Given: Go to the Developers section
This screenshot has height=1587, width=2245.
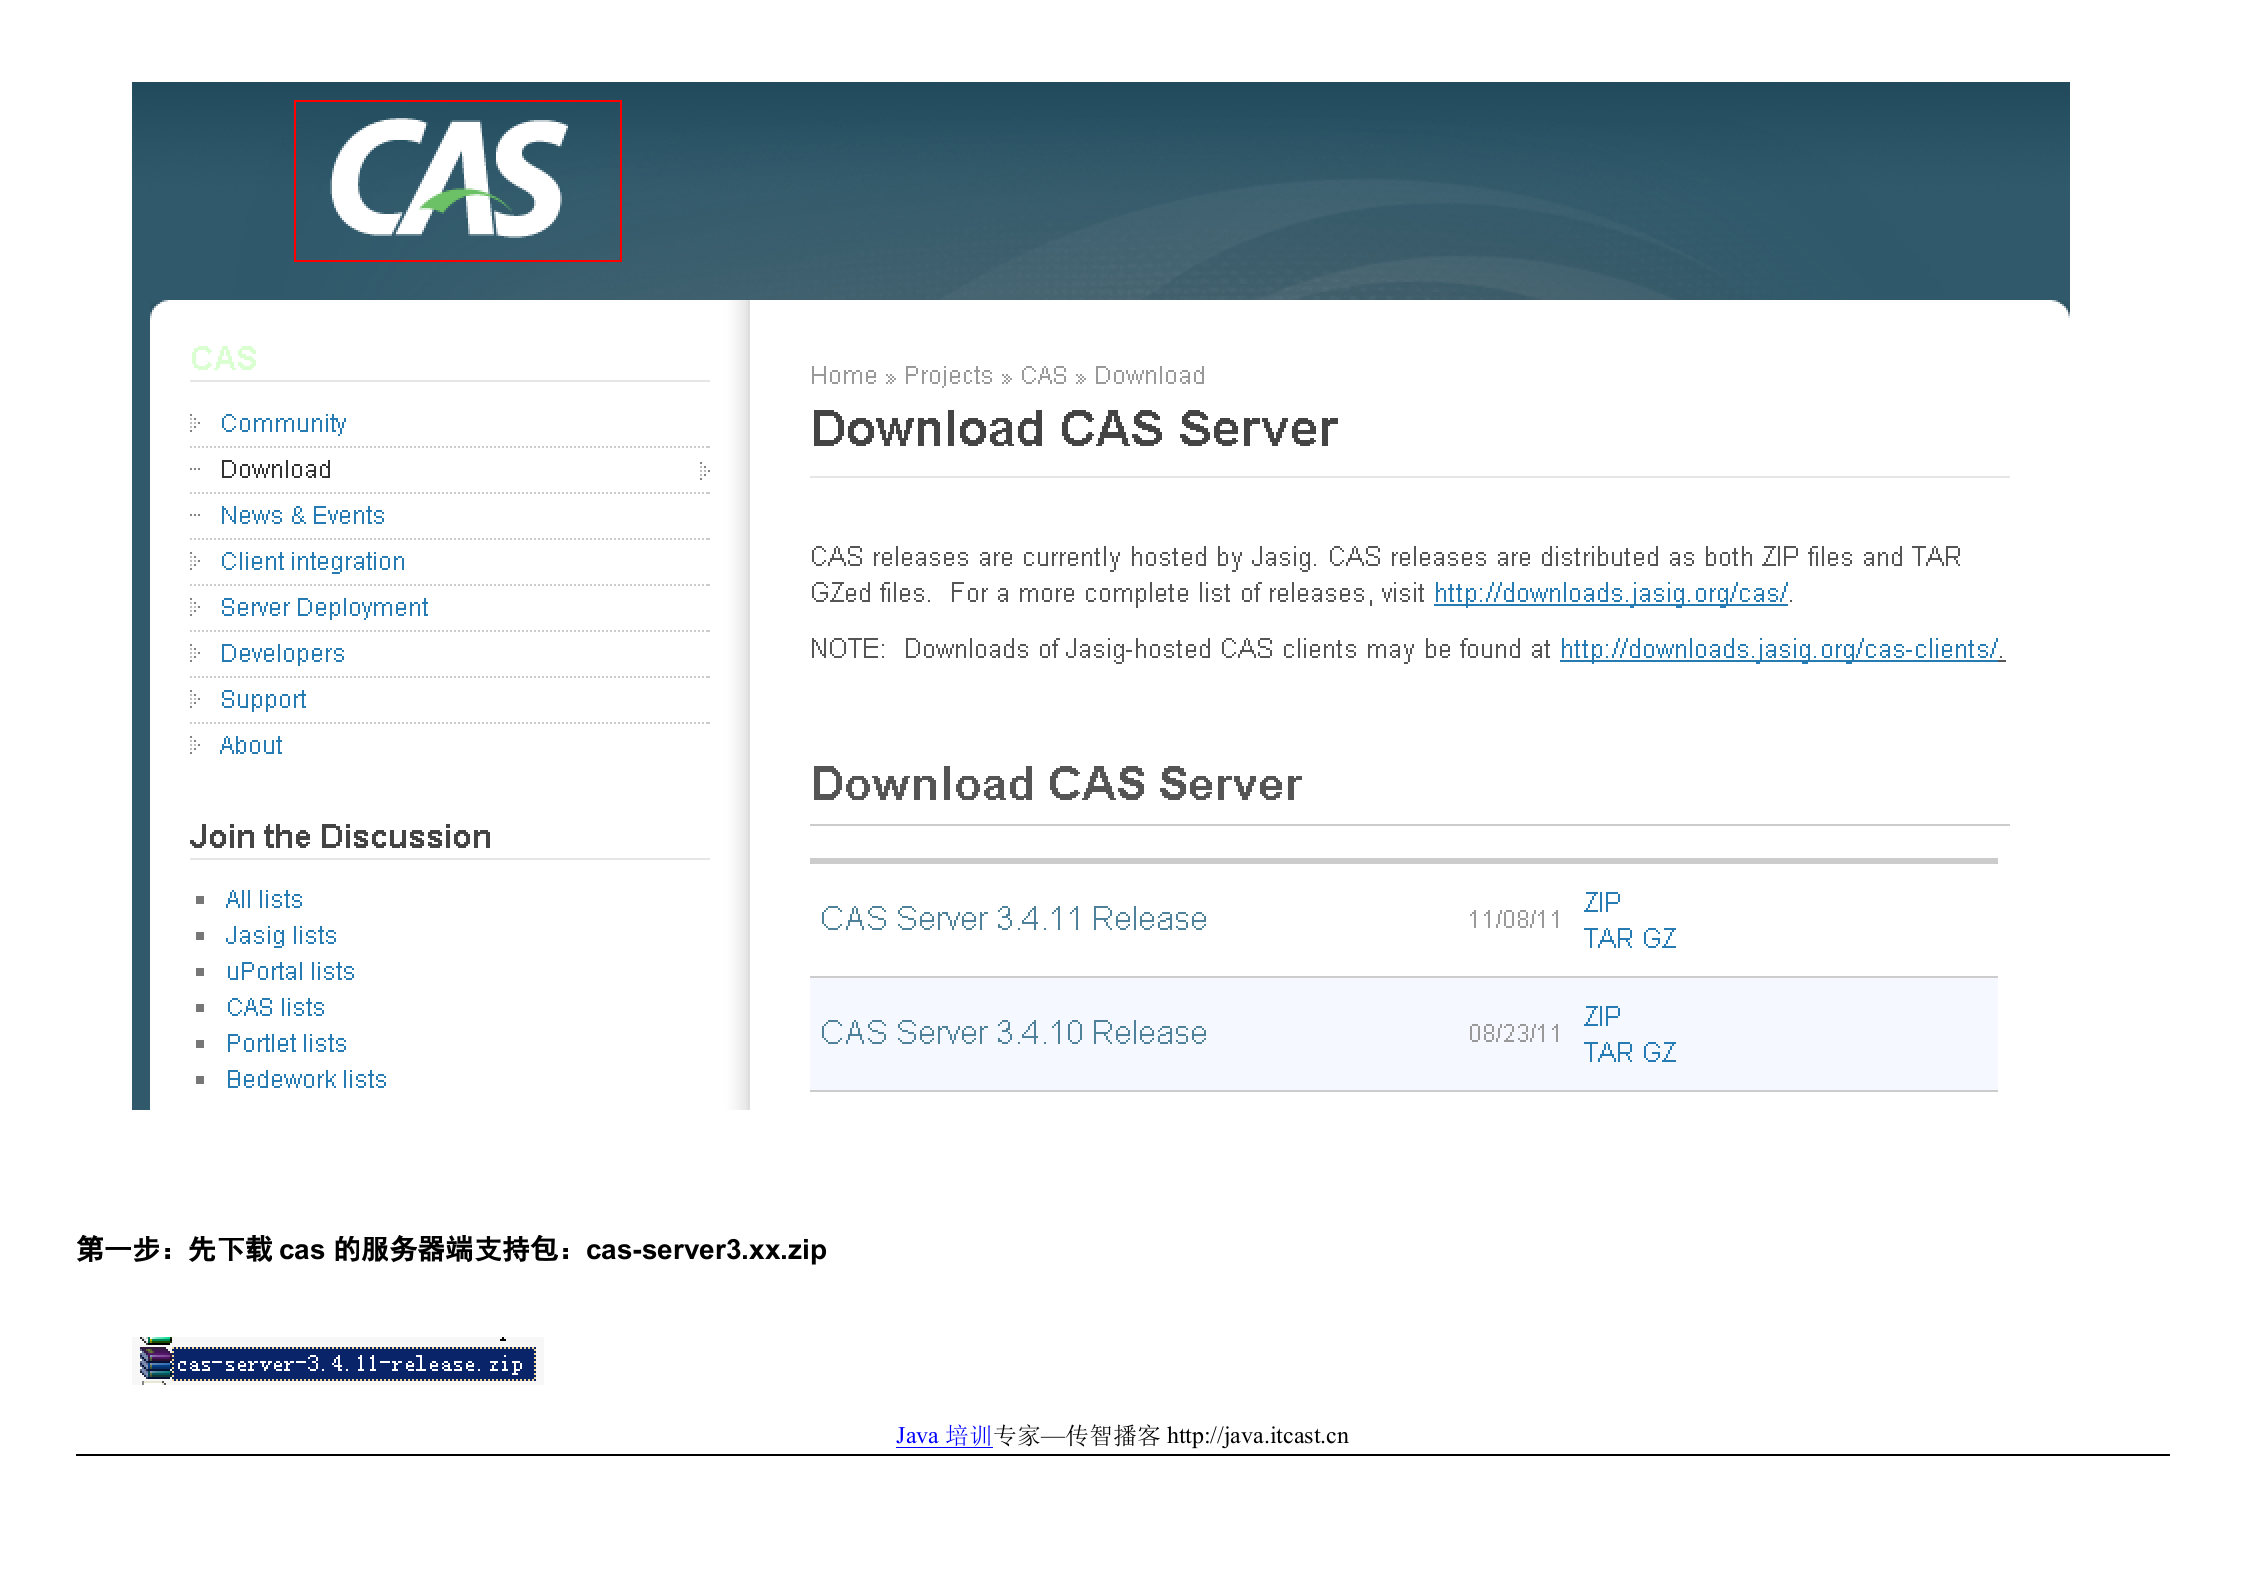Looking at the screenshot, I should pyautogui.click(x=282, y=653).
